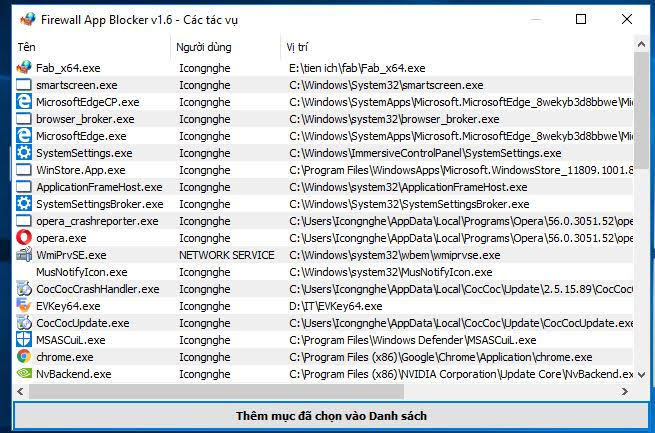Click 'Thêm mục đã chọn vào Danh sách' button
The width and height of the screenshot is (655, 433).
(x=331, y=415)
